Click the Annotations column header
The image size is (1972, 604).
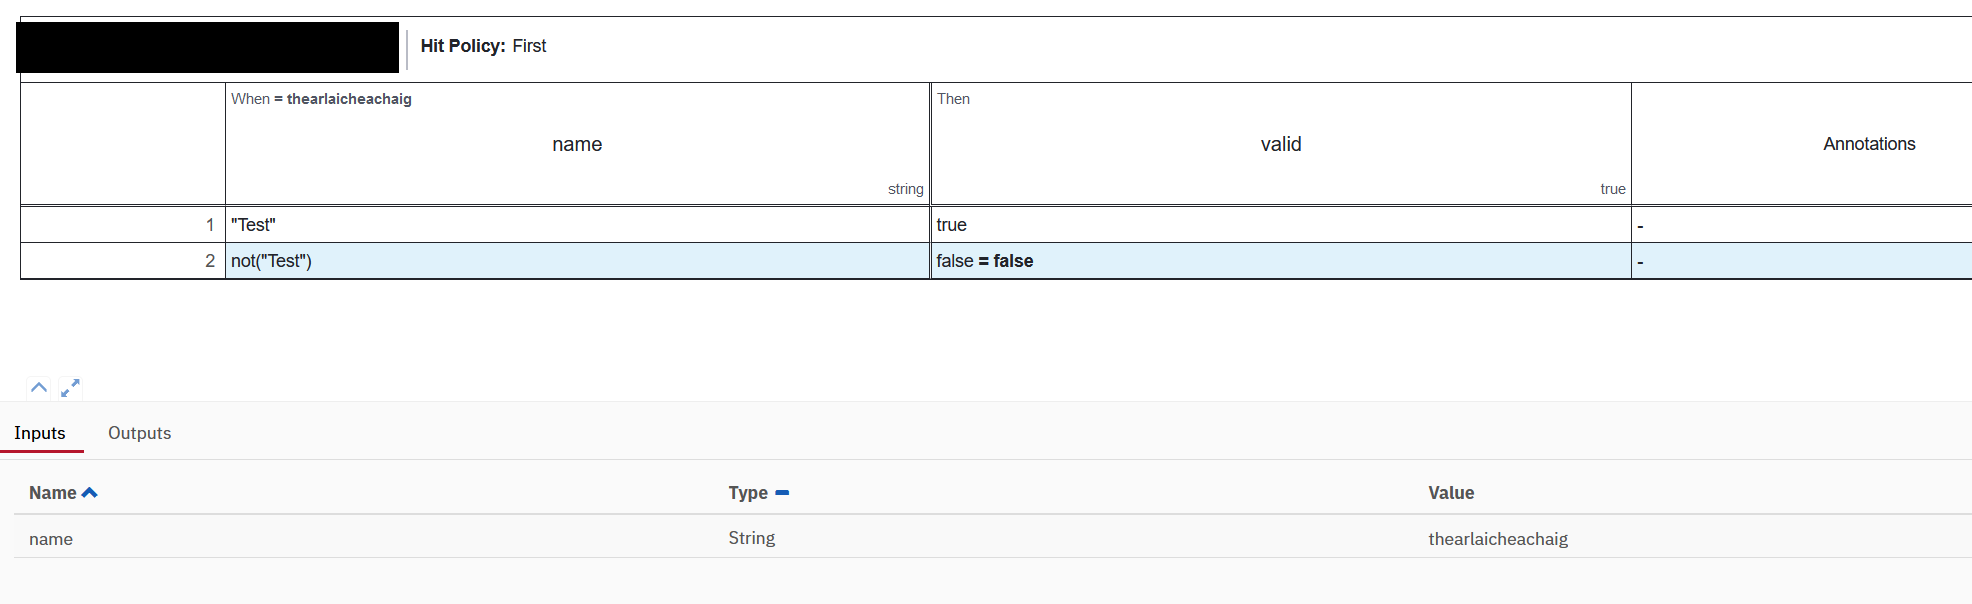1868,144
